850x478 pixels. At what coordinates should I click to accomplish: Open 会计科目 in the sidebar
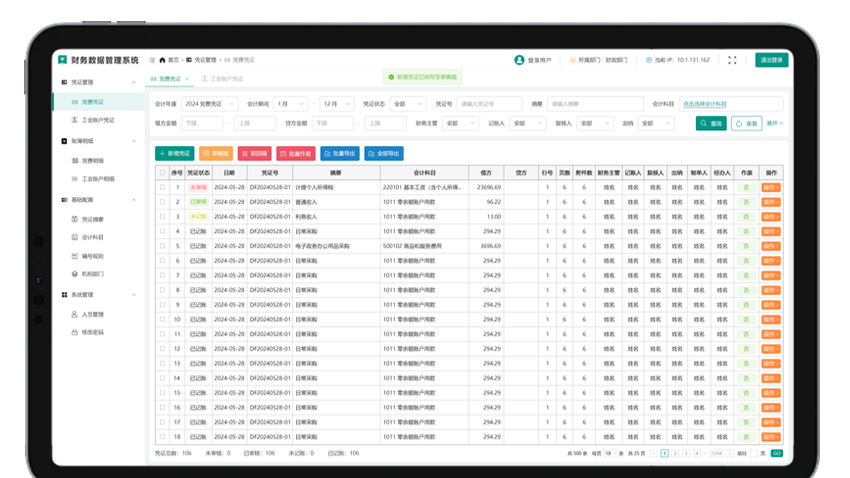click(x=92, y=237)
